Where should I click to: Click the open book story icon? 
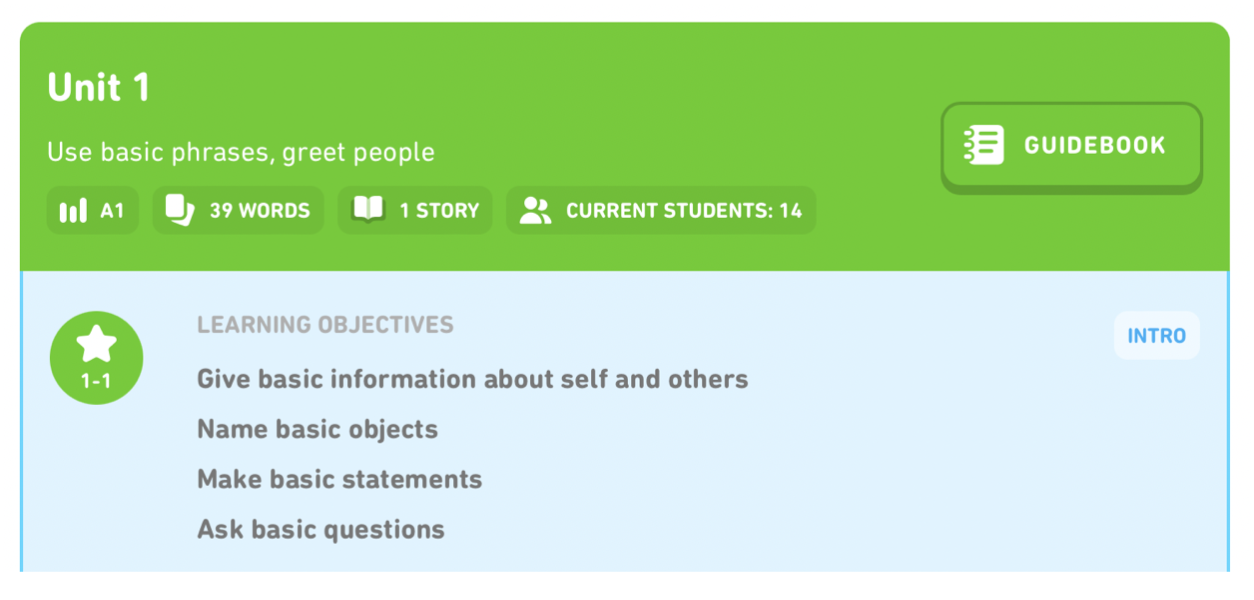[369, 210]
